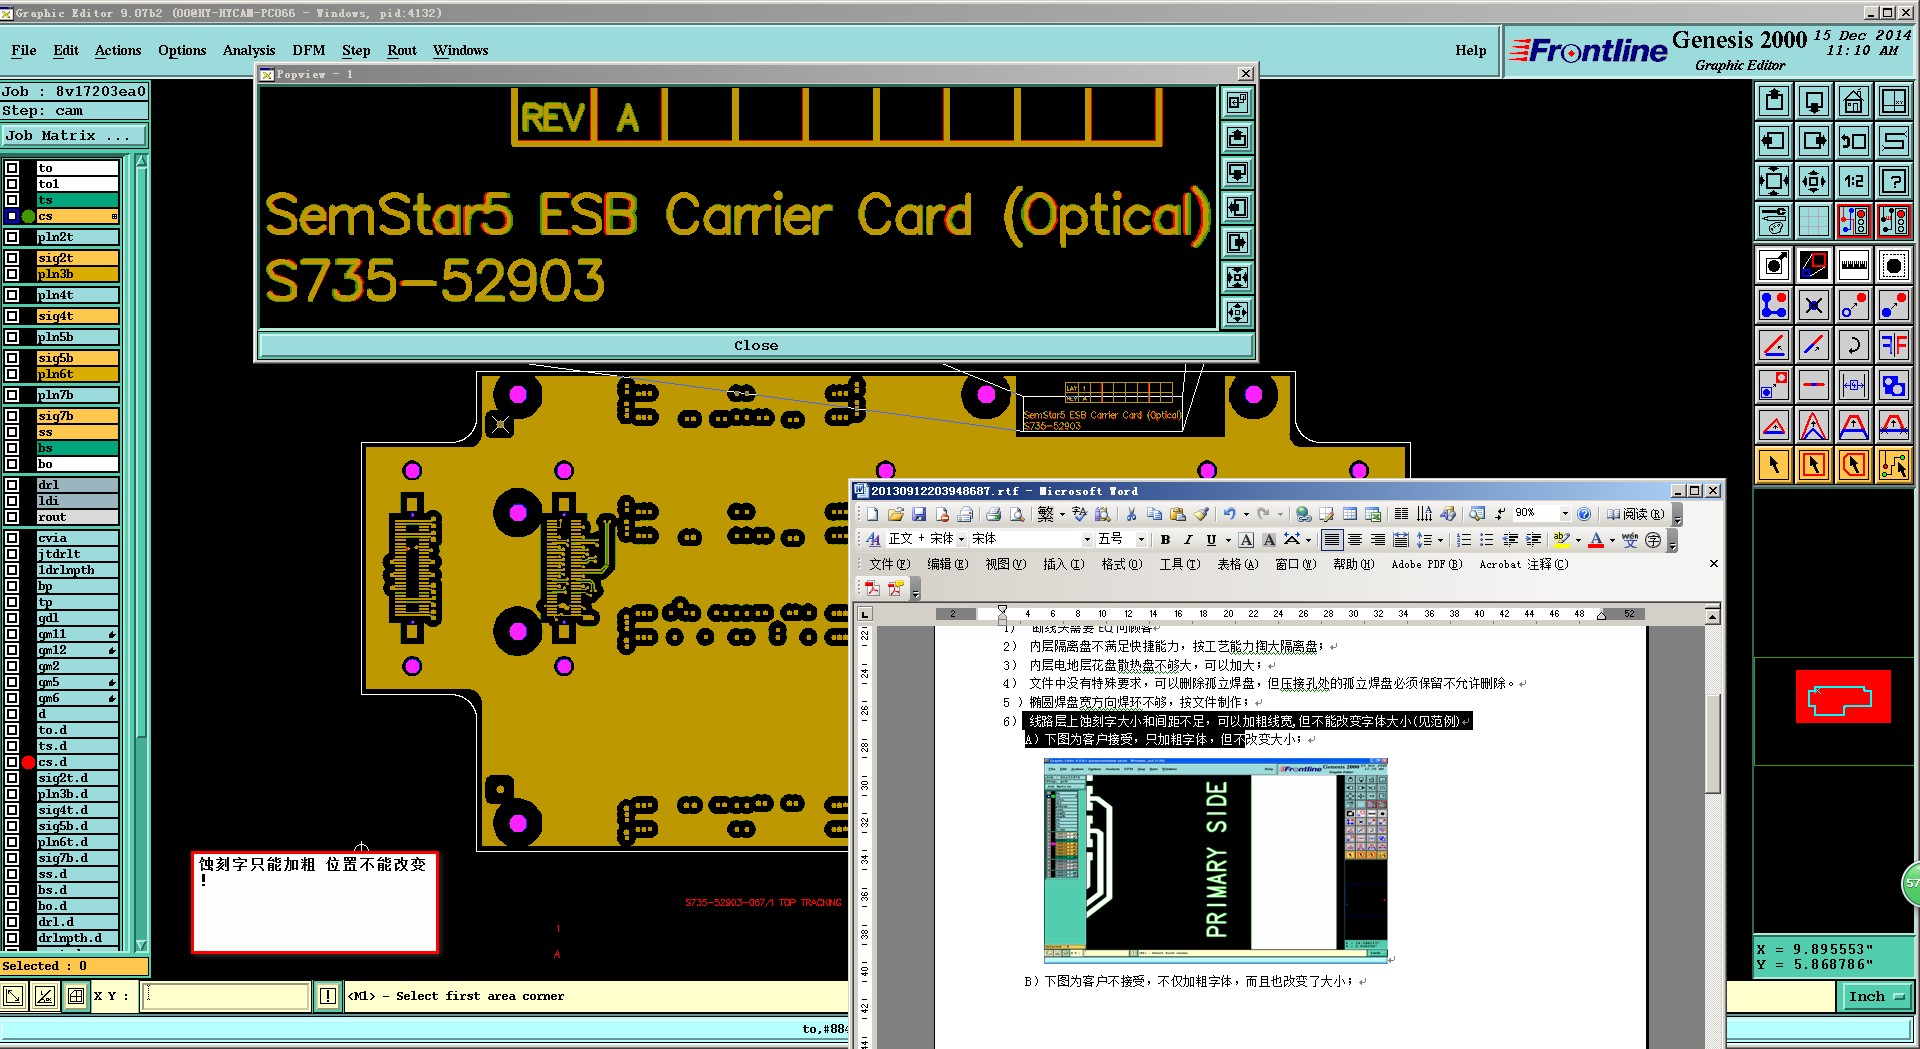Toggle the checkbox for layer gm2
This screenshot has height=1049, width=1920.
click(12, 666)
